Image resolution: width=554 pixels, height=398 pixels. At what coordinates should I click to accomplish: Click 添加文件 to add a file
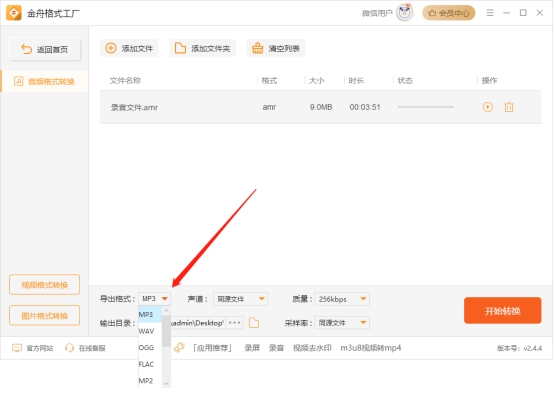pyautogui.click(x=129, y=48)
